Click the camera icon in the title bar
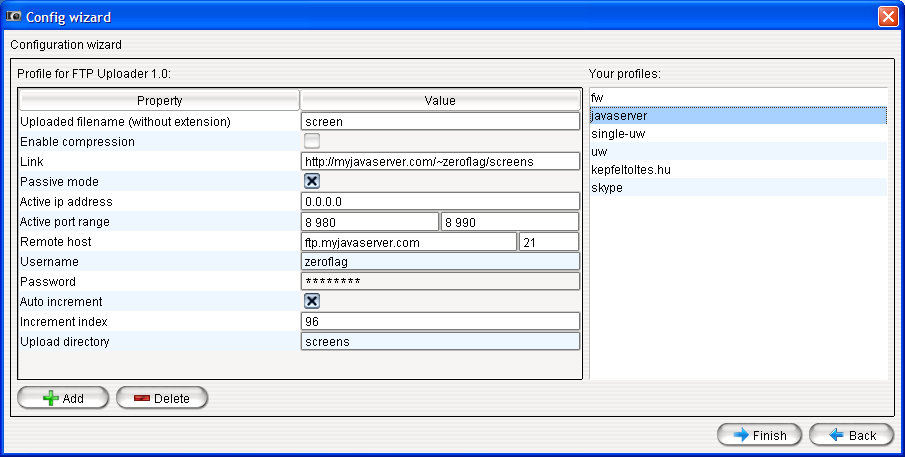 pyautogui.click(x=13, y=17)
